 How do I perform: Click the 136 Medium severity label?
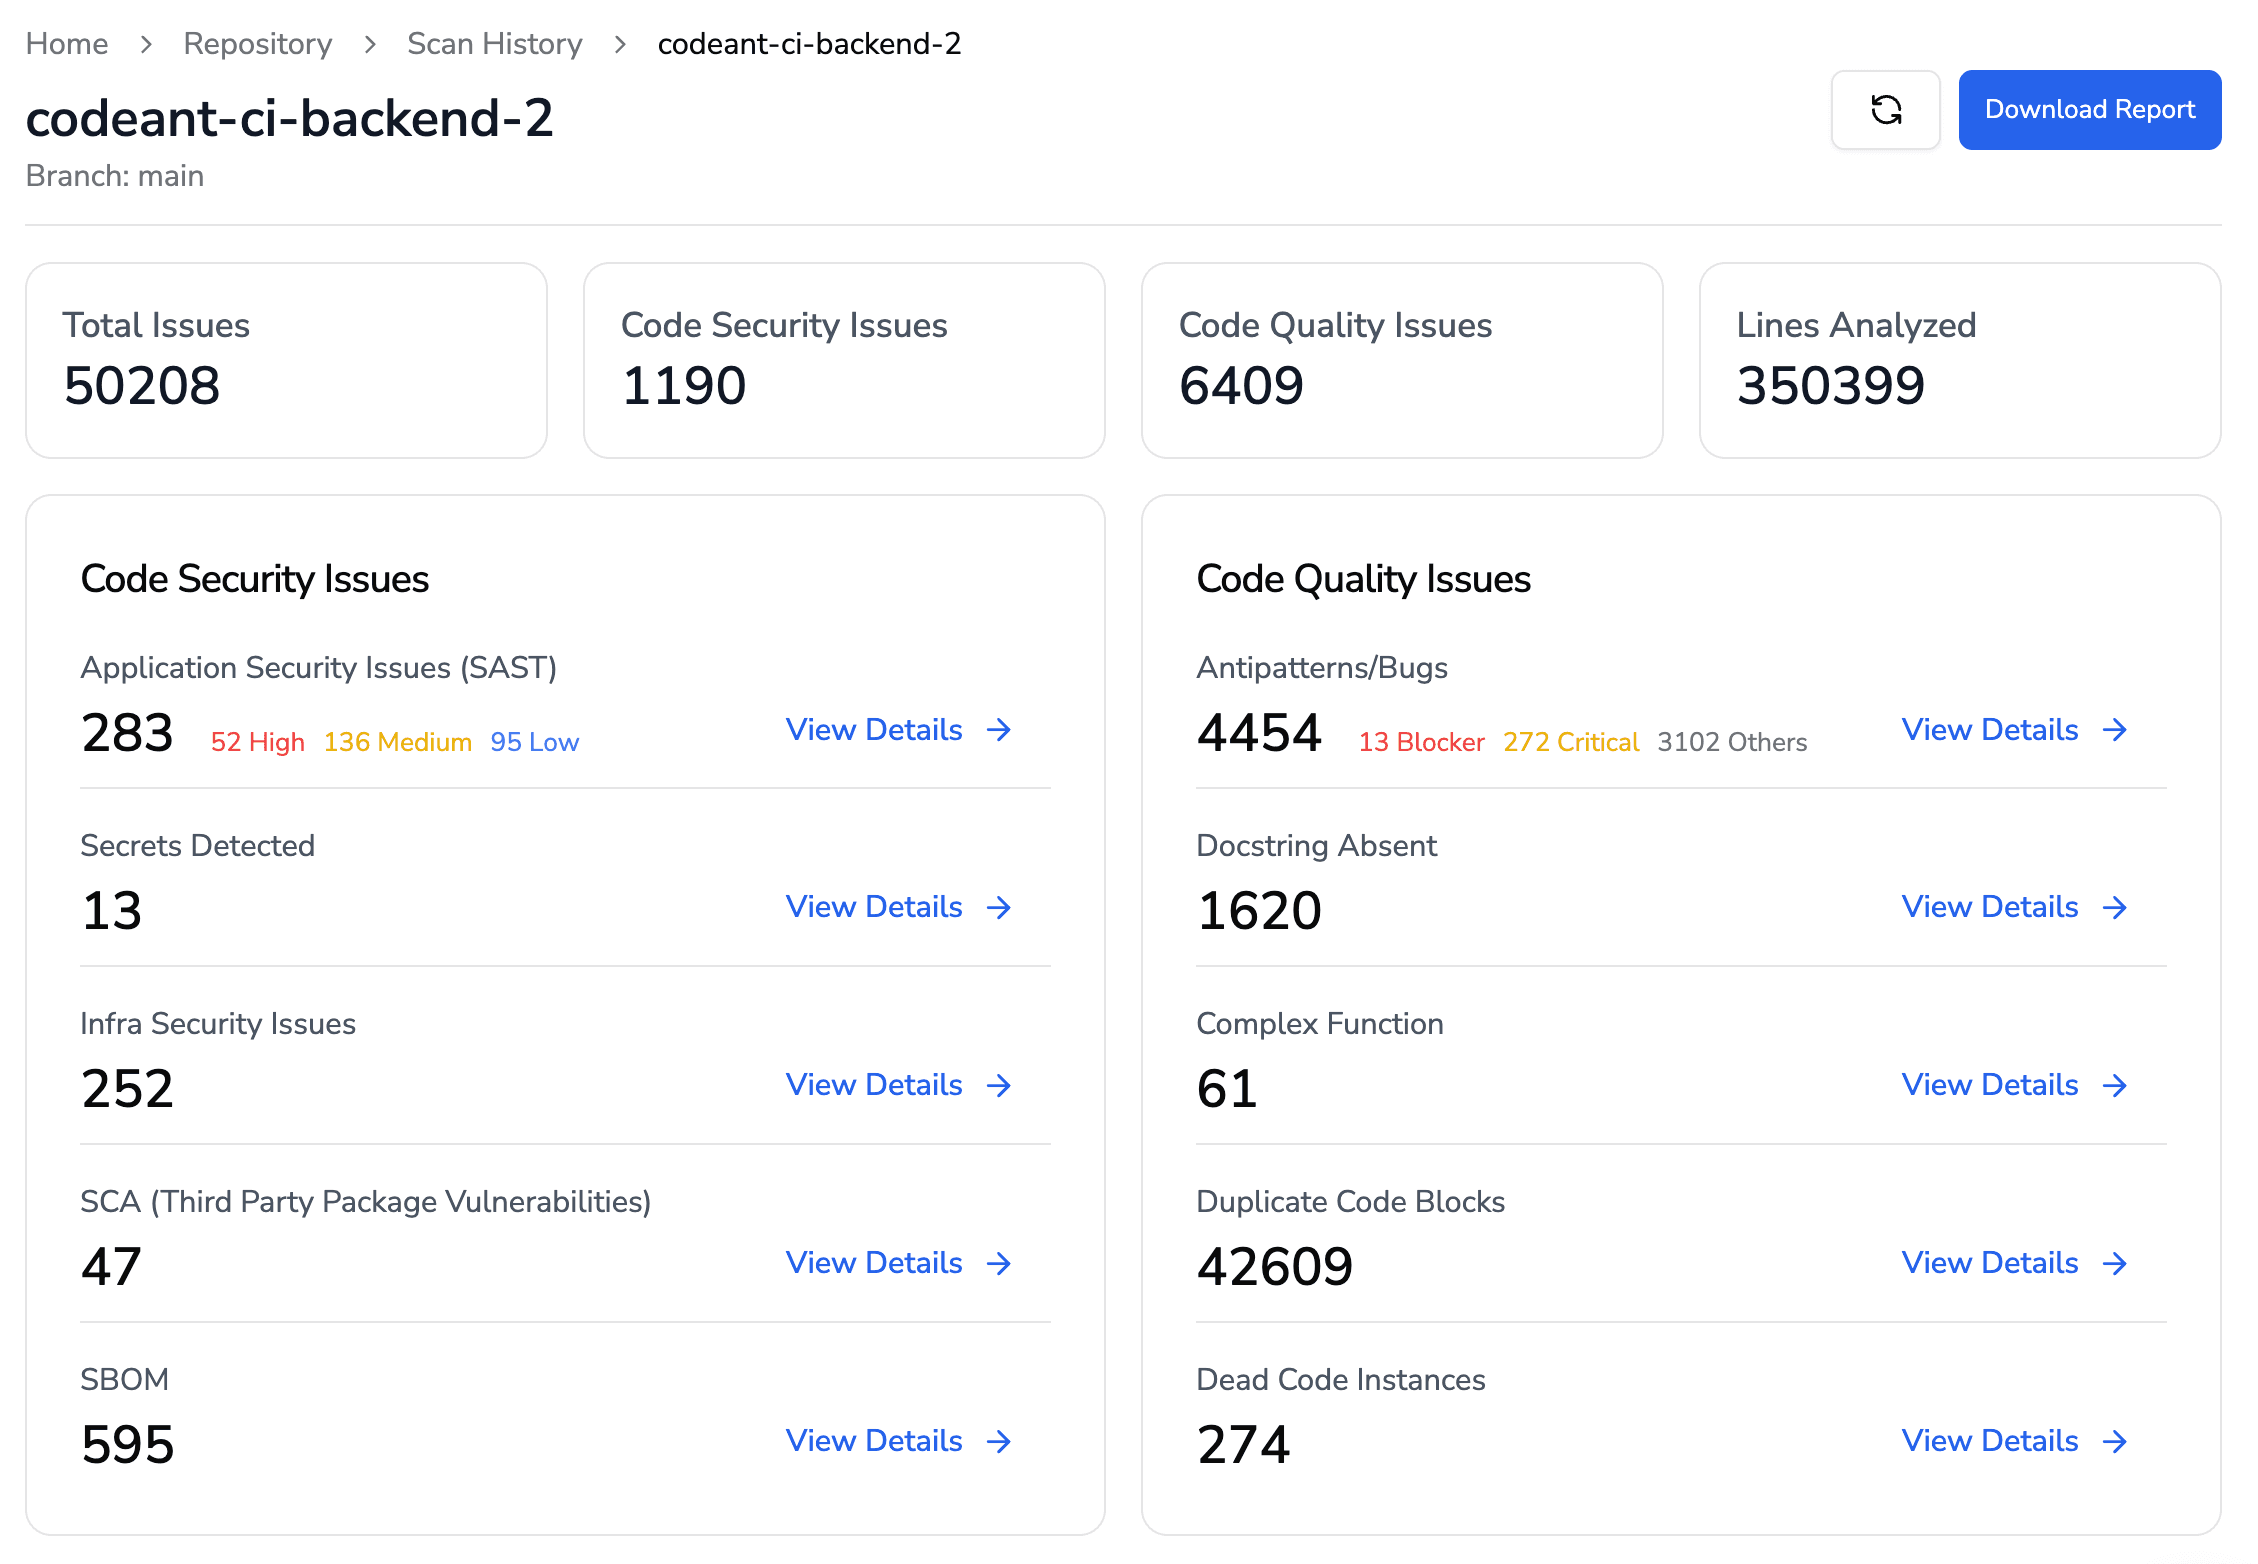coord(397,742)
